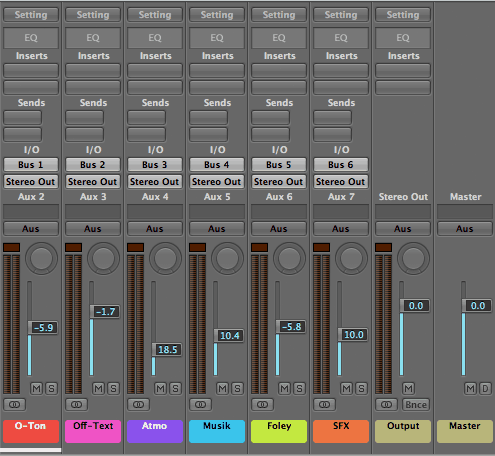Toggle stereo format icon on O-Ton channel

click(14, 405)
